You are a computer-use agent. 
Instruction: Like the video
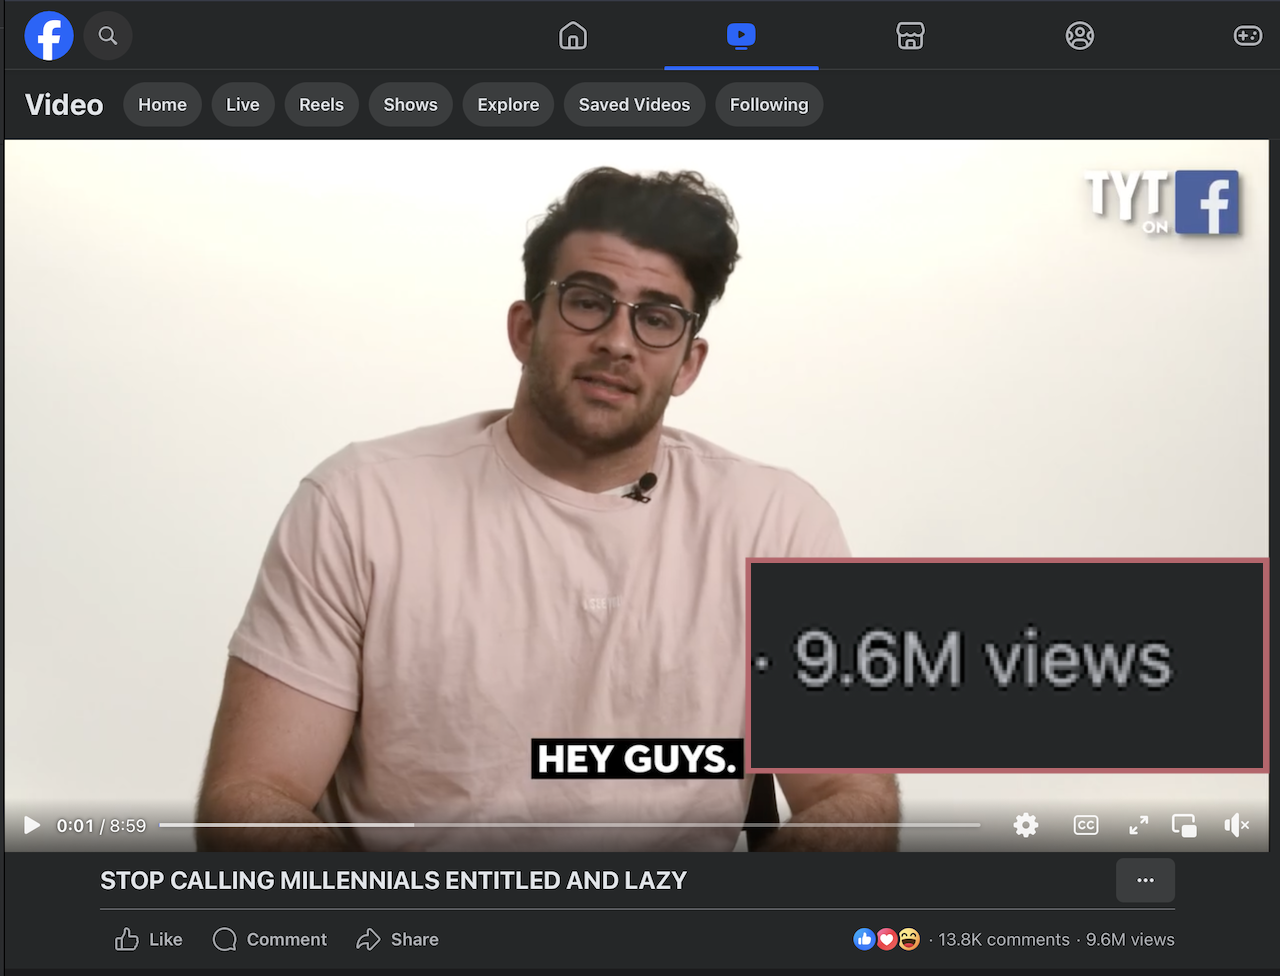coord(149,939)
